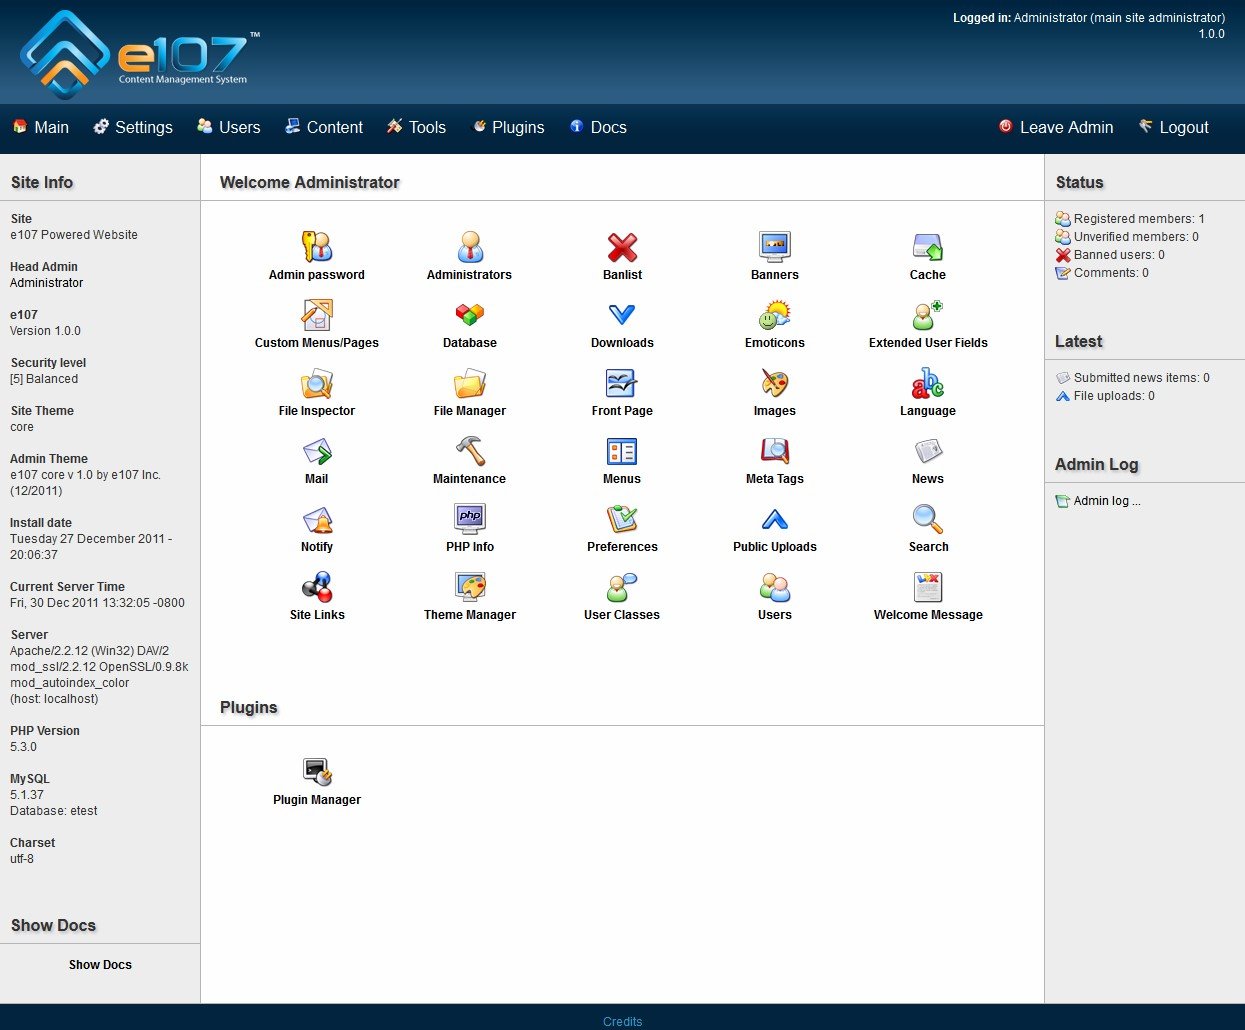
Task: Open the Admin log link
Action: [x=1106, y=501]
